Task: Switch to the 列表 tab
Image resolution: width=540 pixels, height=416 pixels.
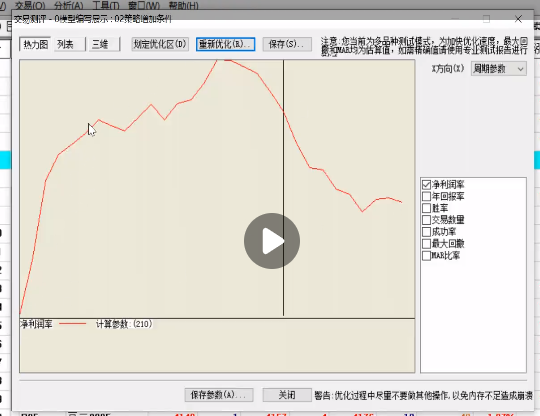Action: point(70,44)
